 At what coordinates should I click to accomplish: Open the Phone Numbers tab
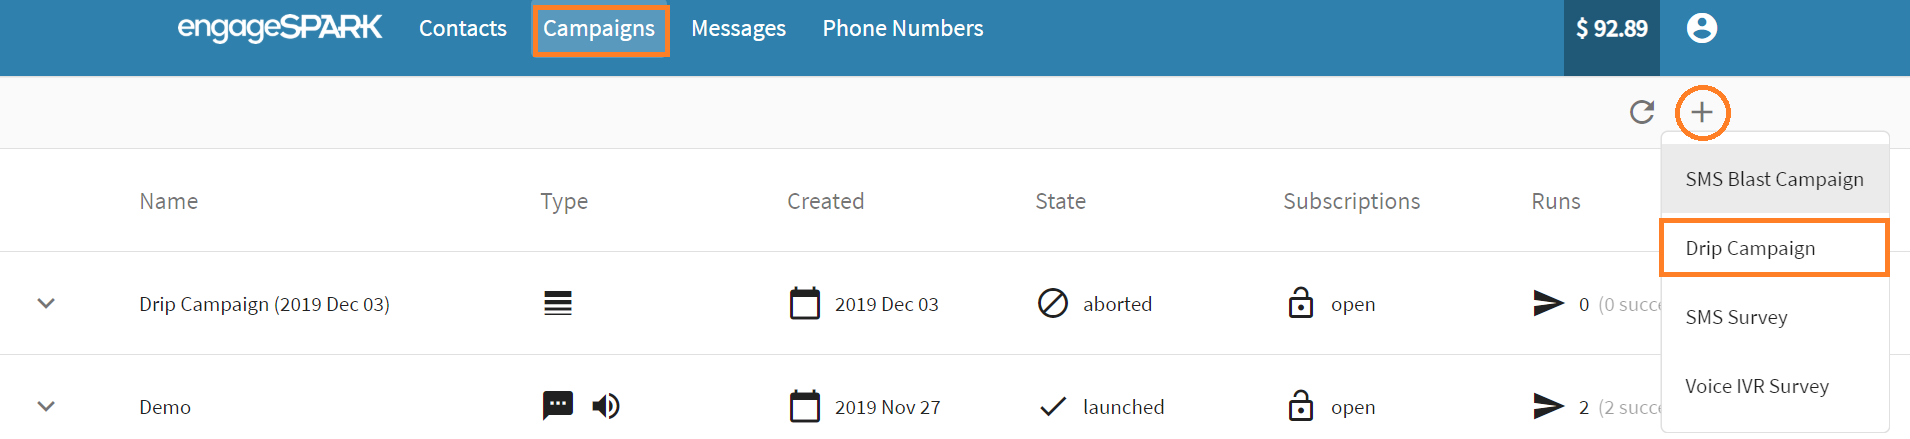[903, 28]
